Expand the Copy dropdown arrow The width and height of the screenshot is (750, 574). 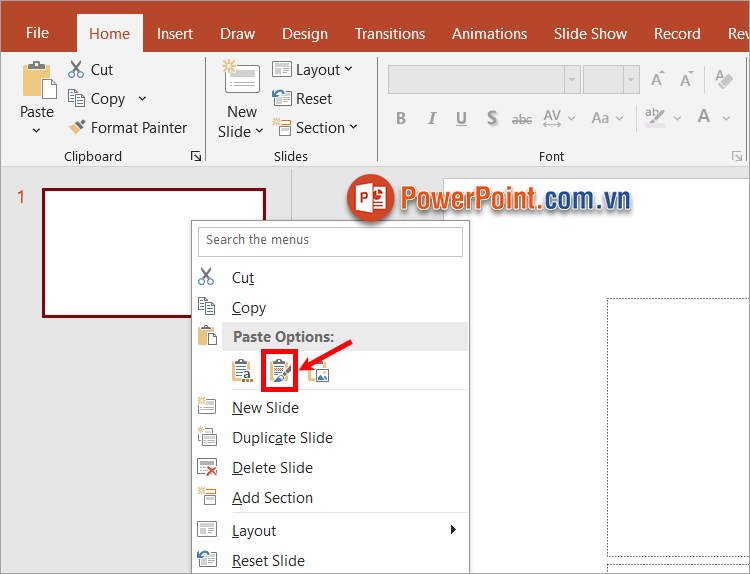click(x=142, y=99)
